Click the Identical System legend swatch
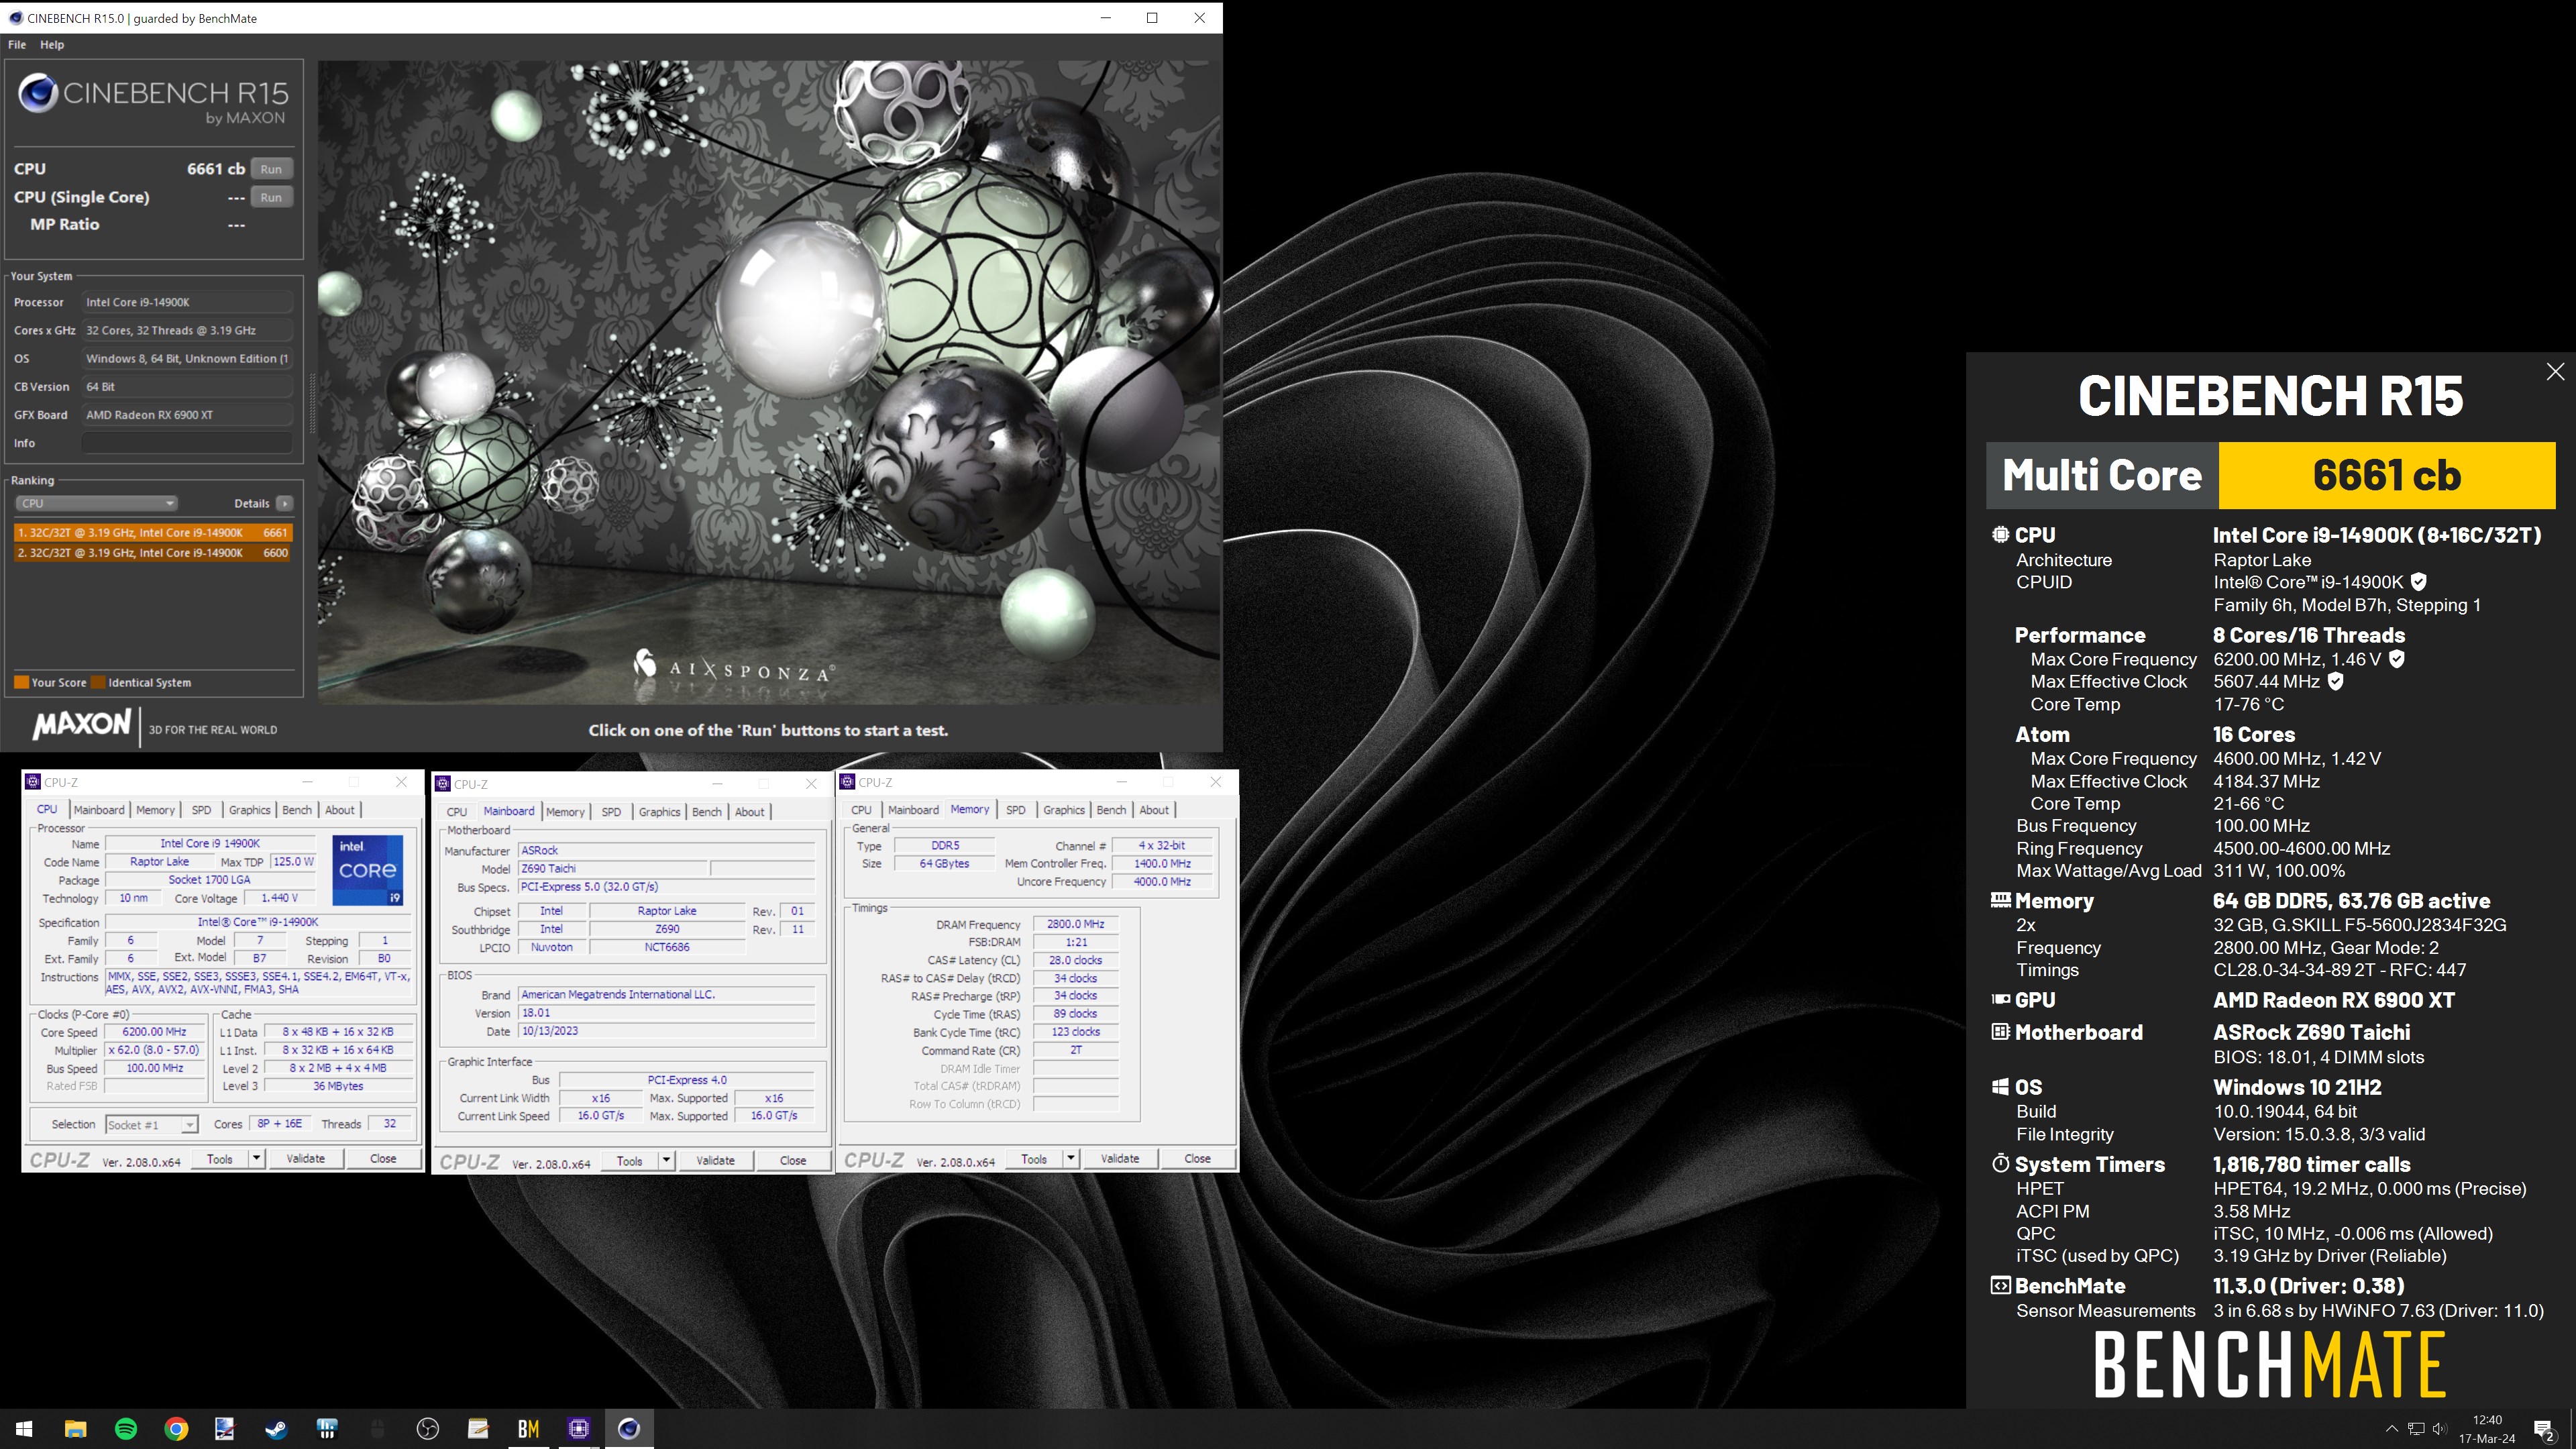Viewport: 2576px width, 1449px height. click(98, 682)
